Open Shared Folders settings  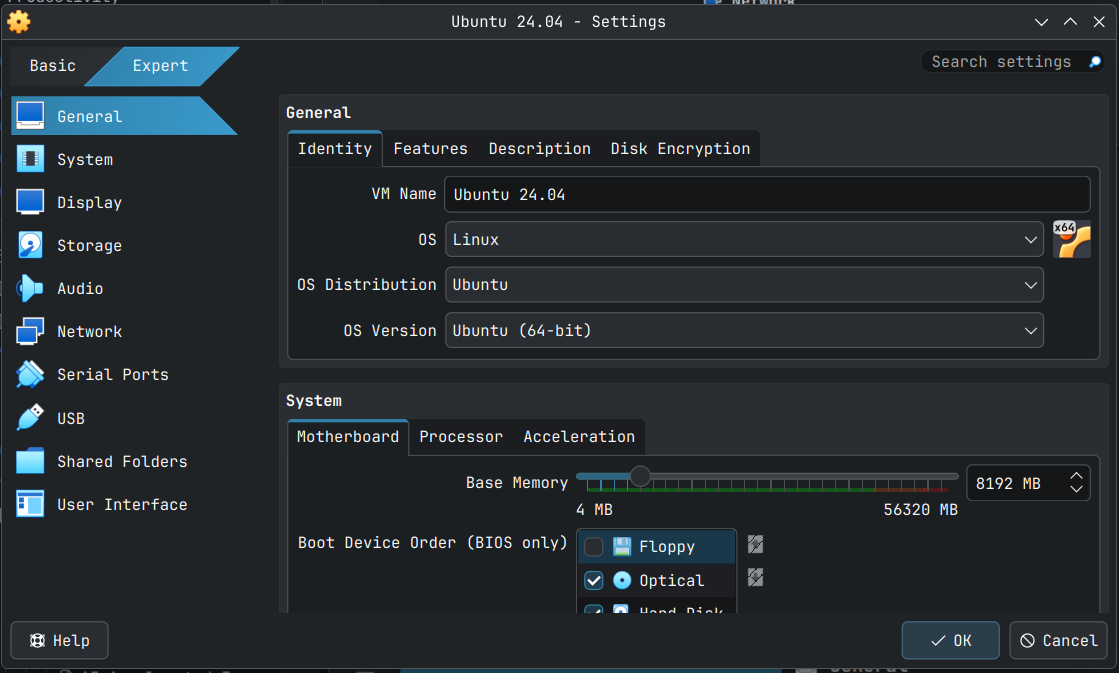(x=122, y=462)
